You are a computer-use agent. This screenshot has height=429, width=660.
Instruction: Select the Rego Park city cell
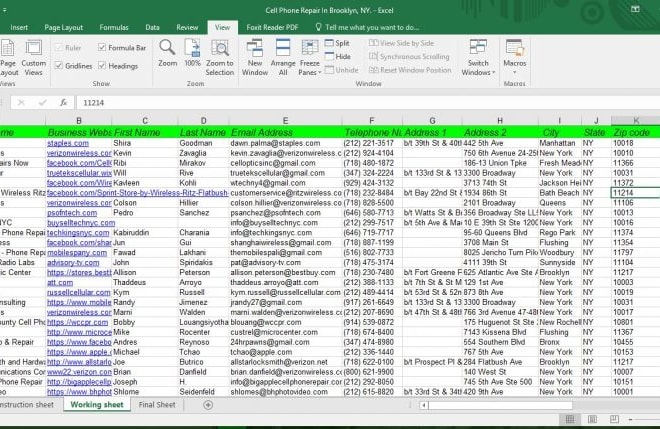click(x=560, y=232)
